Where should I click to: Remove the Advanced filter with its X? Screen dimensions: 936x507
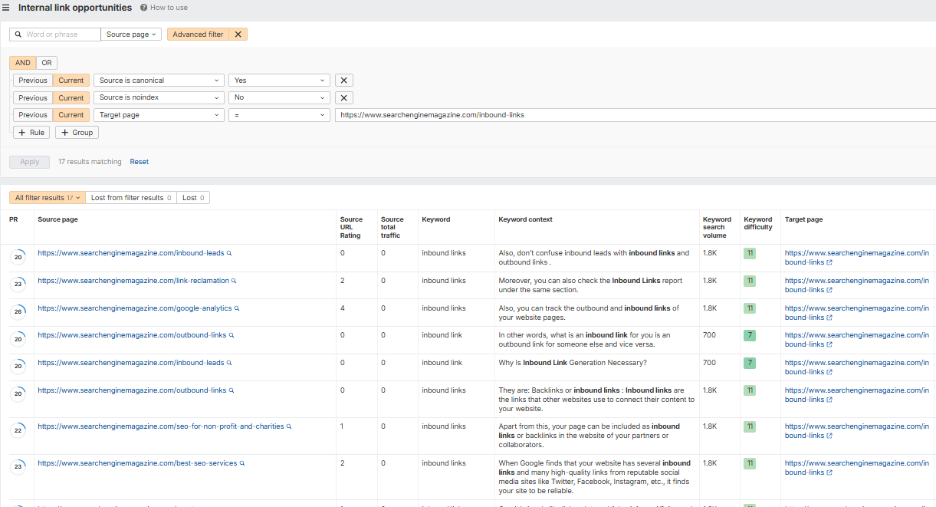pyautogui.click(x=237, y=34)
